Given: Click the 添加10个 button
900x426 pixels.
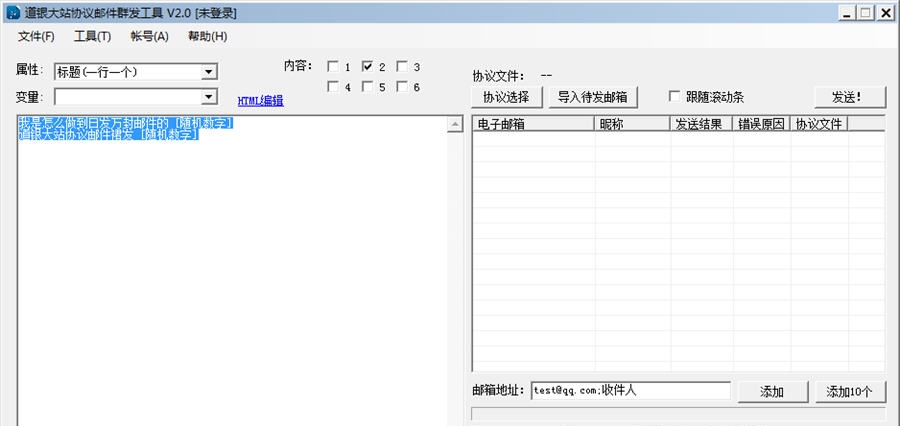Looking at the screenshot, I should (850, 392).
